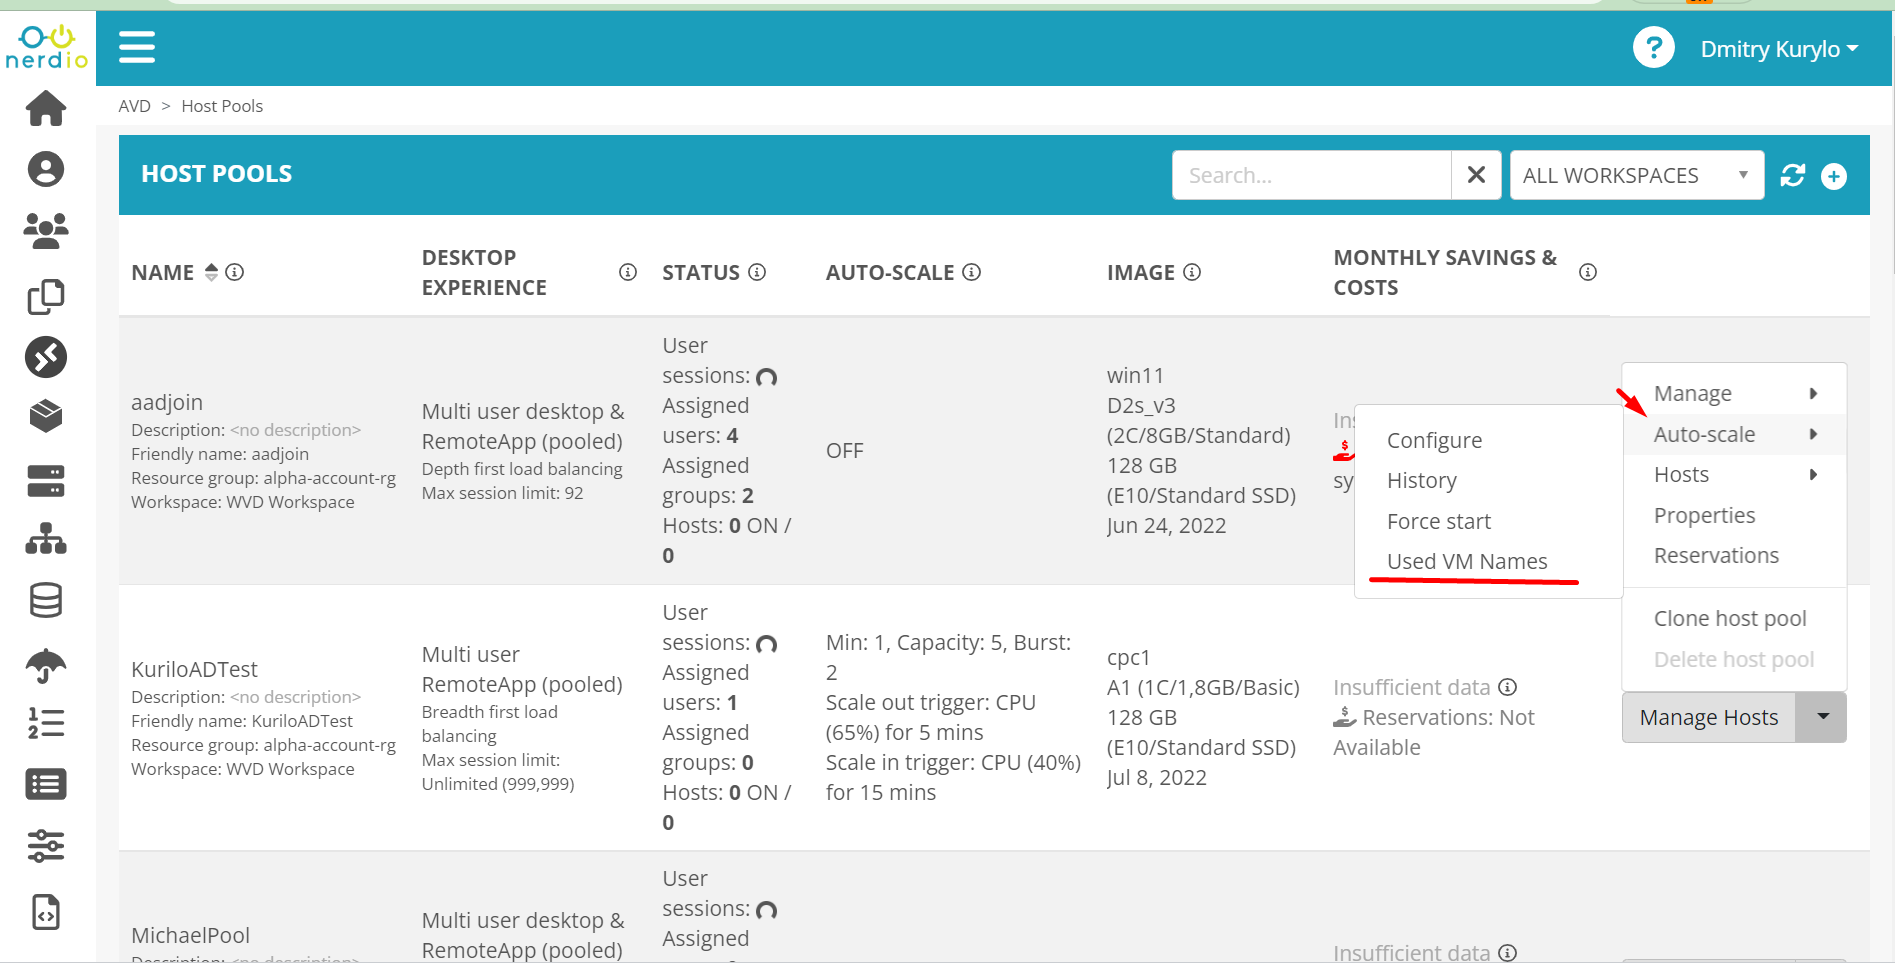1895x967 pixels.
Task: Open the help question mark icon
Action: pyautogui.click(x=1653, y=48)
